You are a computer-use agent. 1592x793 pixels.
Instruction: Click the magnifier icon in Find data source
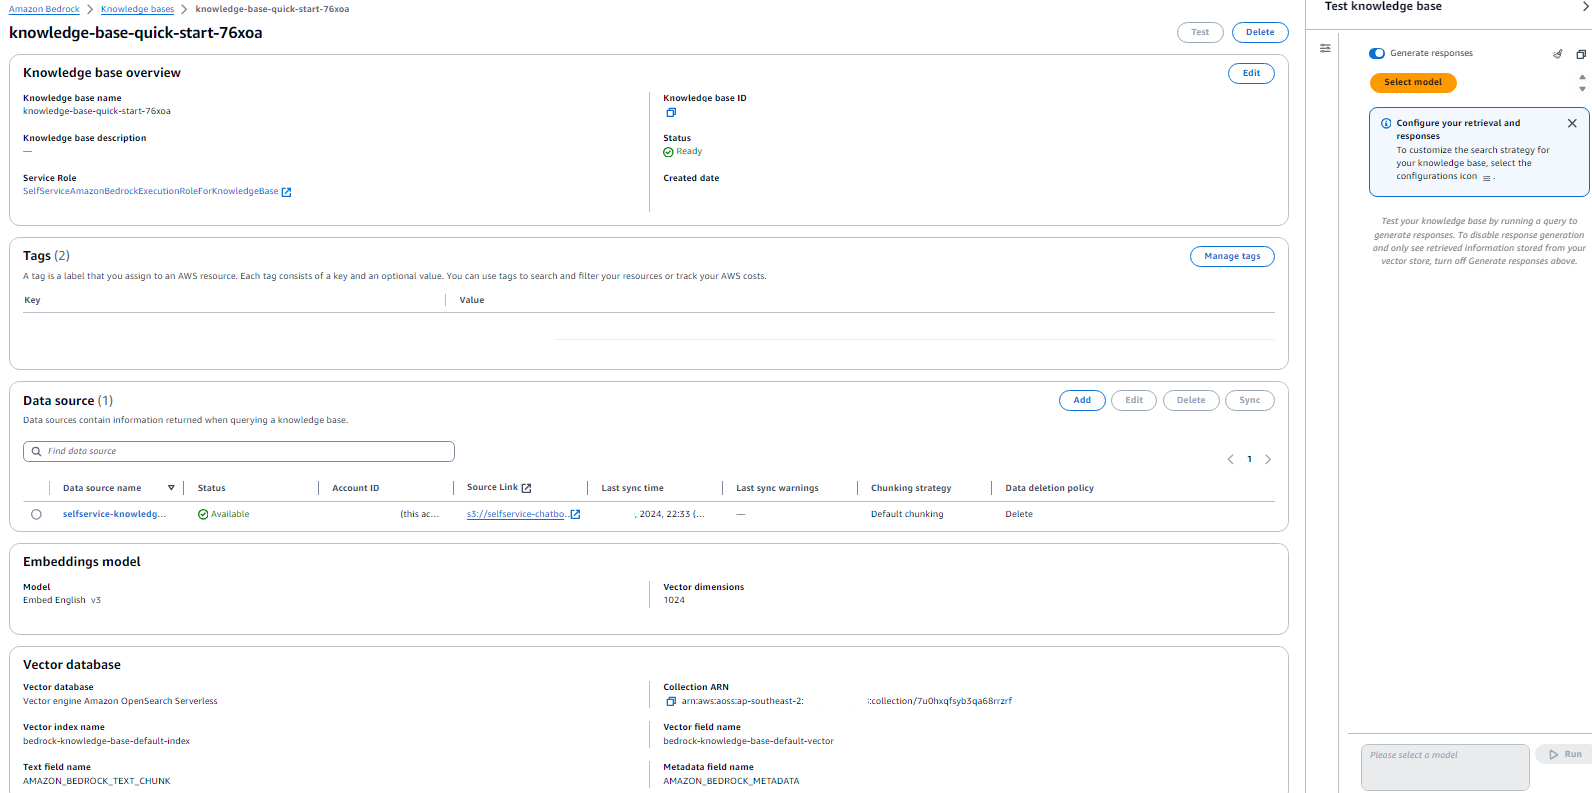pos(36,451)
